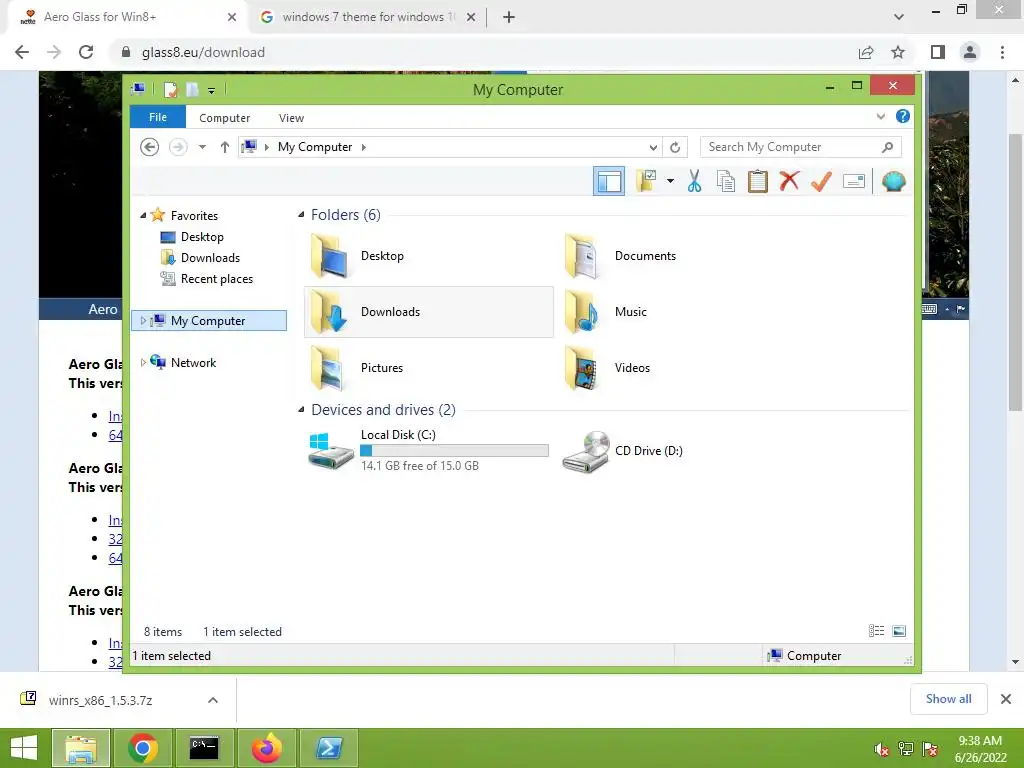Open the Computer ribbon tab

click(225, 118)
